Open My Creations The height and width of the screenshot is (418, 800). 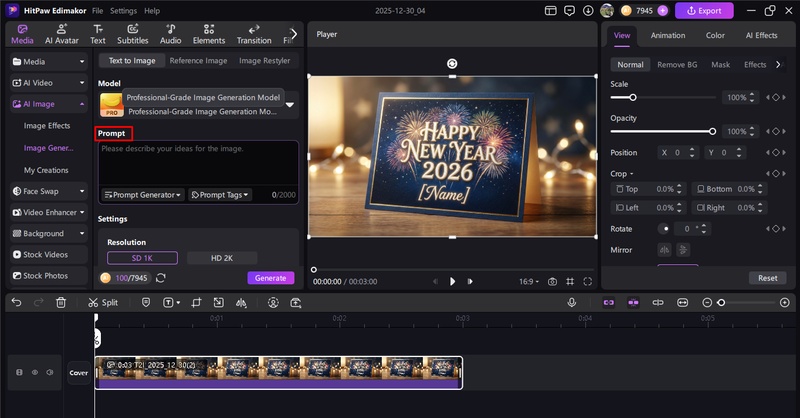point(46,170)
